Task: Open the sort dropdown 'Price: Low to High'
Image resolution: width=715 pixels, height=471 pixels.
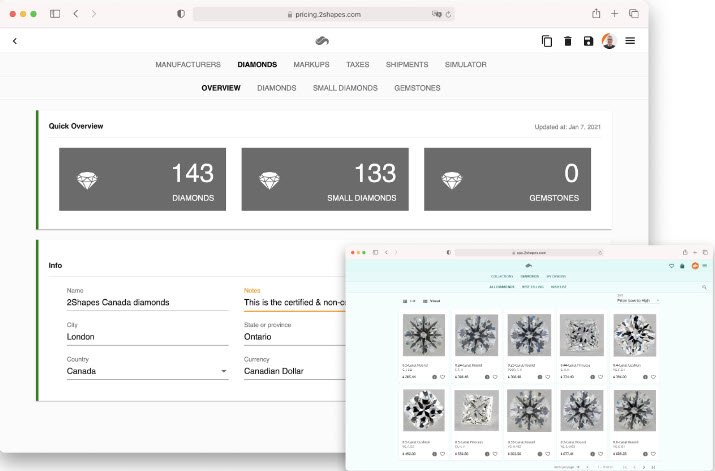Action: click(638, 300)
